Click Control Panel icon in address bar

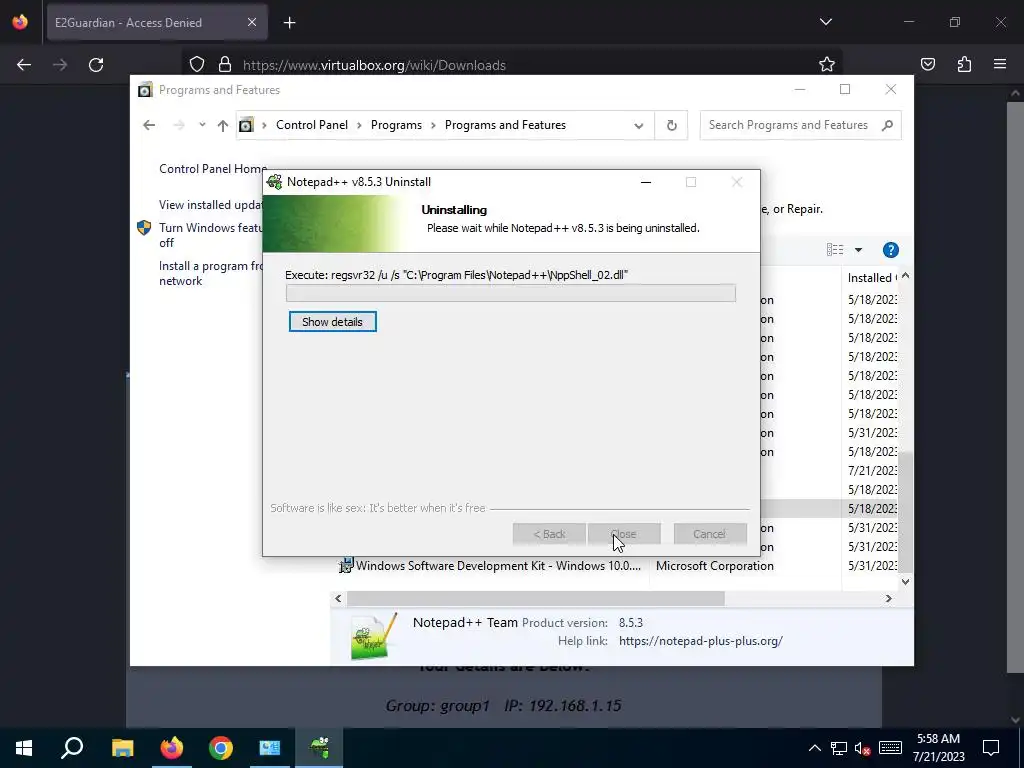click(x=246, y=125)
